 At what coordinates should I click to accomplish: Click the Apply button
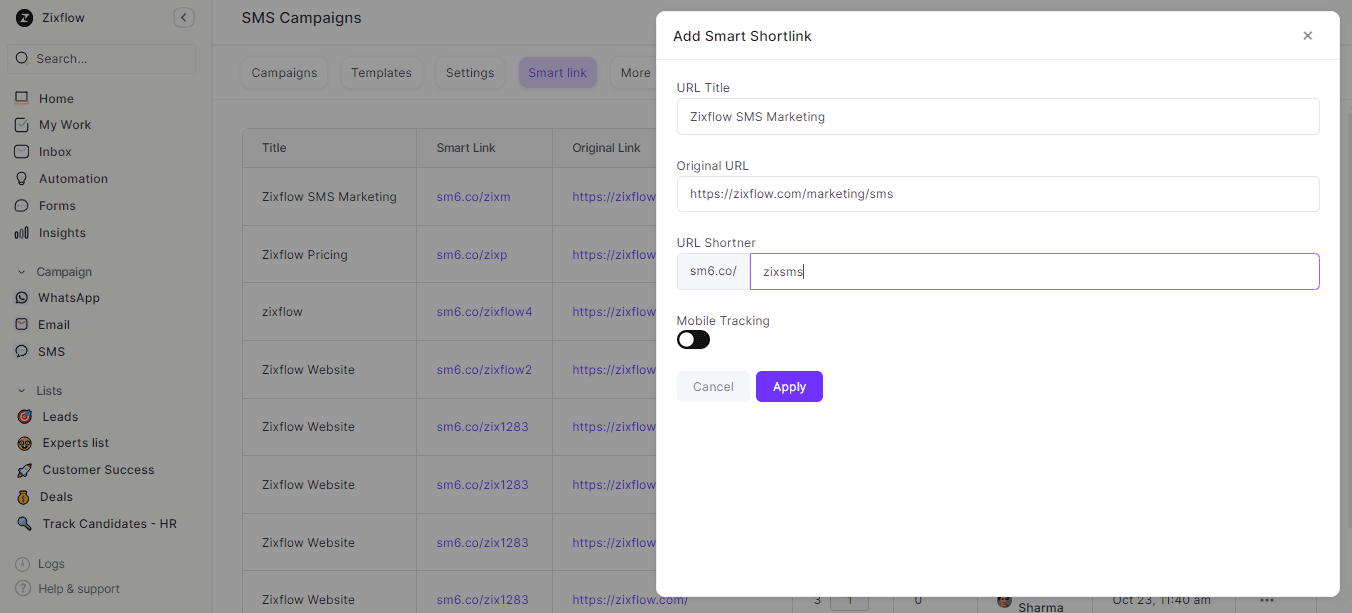pyautogui.click(x=789, y=387)
